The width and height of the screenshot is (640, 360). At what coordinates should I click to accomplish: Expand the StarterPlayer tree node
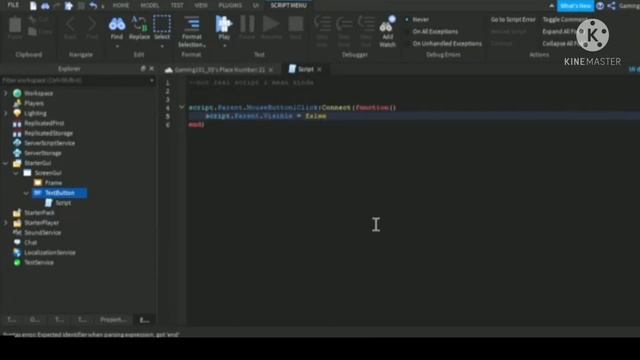point(5,223)
